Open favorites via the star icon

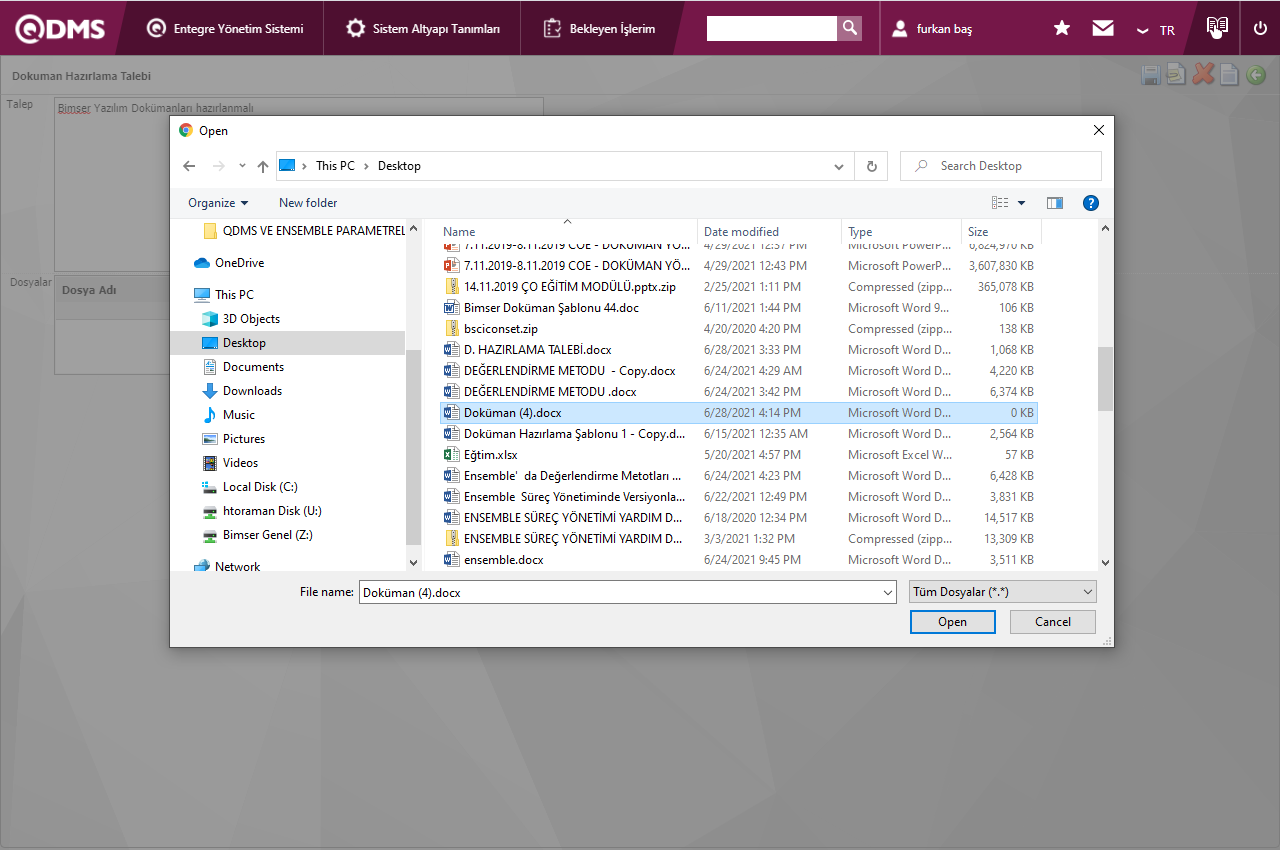click(x=1062, y=28)
